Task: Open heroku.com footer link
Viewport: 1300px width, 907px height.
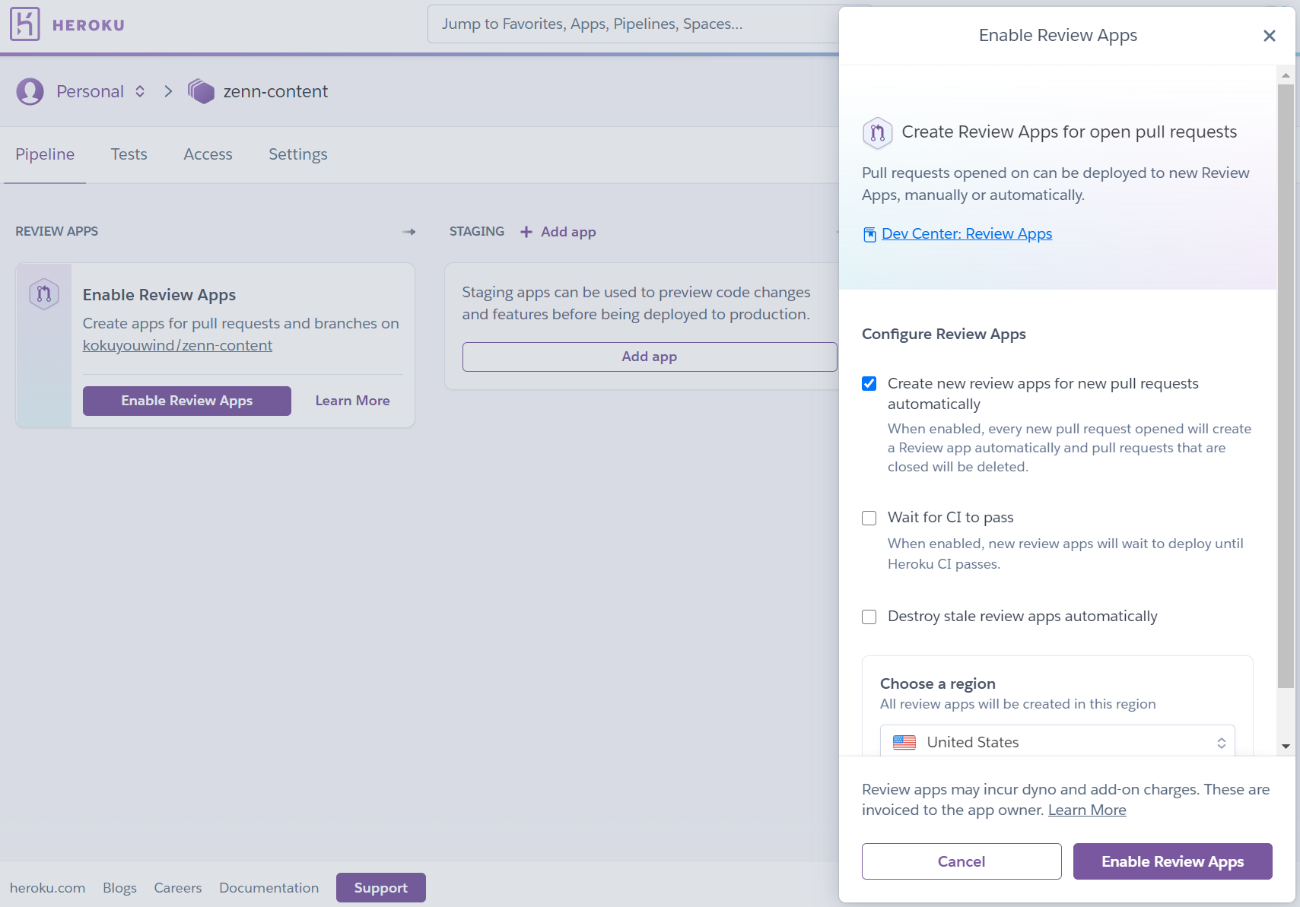Action: pos(47,888)
